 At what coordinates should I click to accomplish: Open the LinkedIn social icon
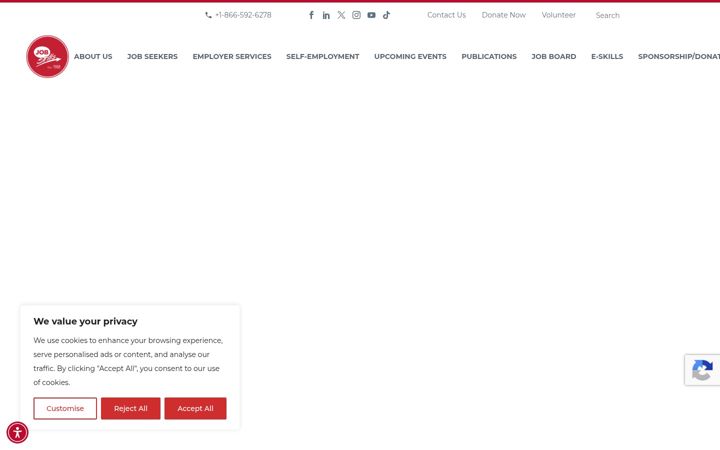[326, 15]
